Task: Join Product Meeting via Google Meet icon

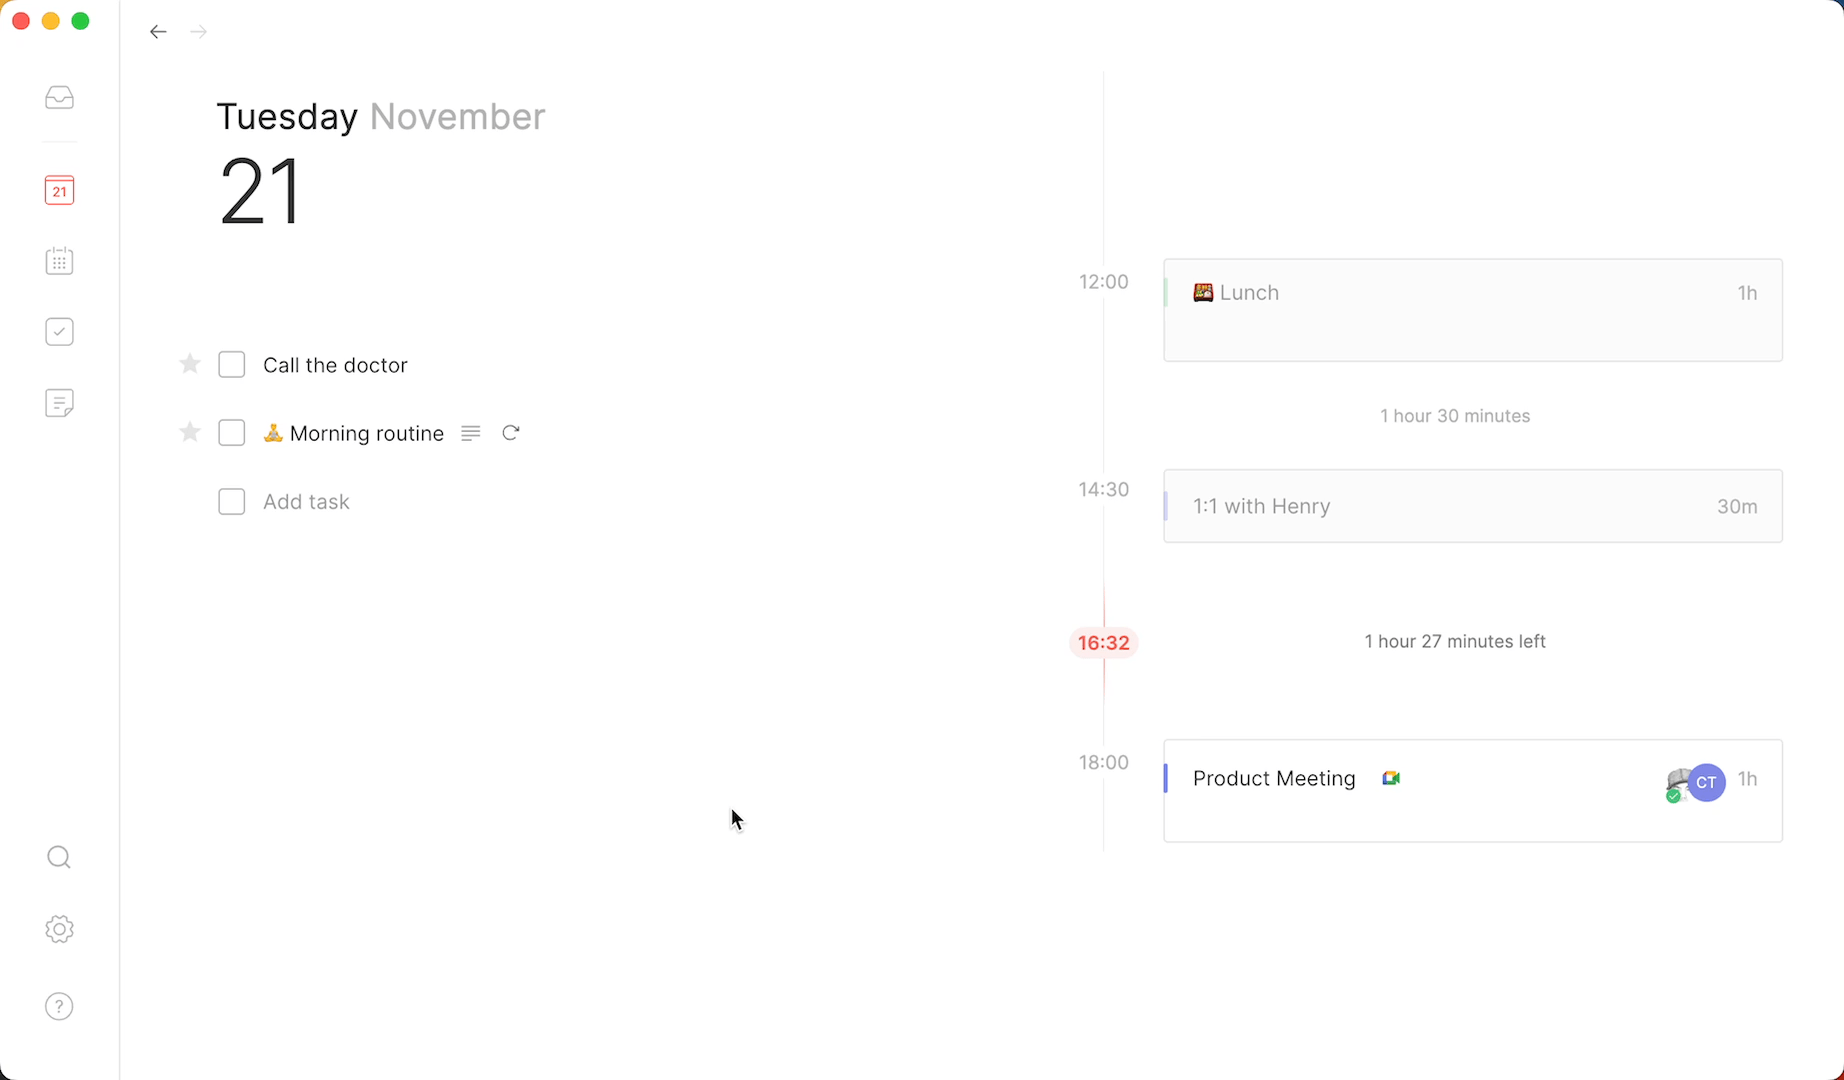Action: 1391,778
